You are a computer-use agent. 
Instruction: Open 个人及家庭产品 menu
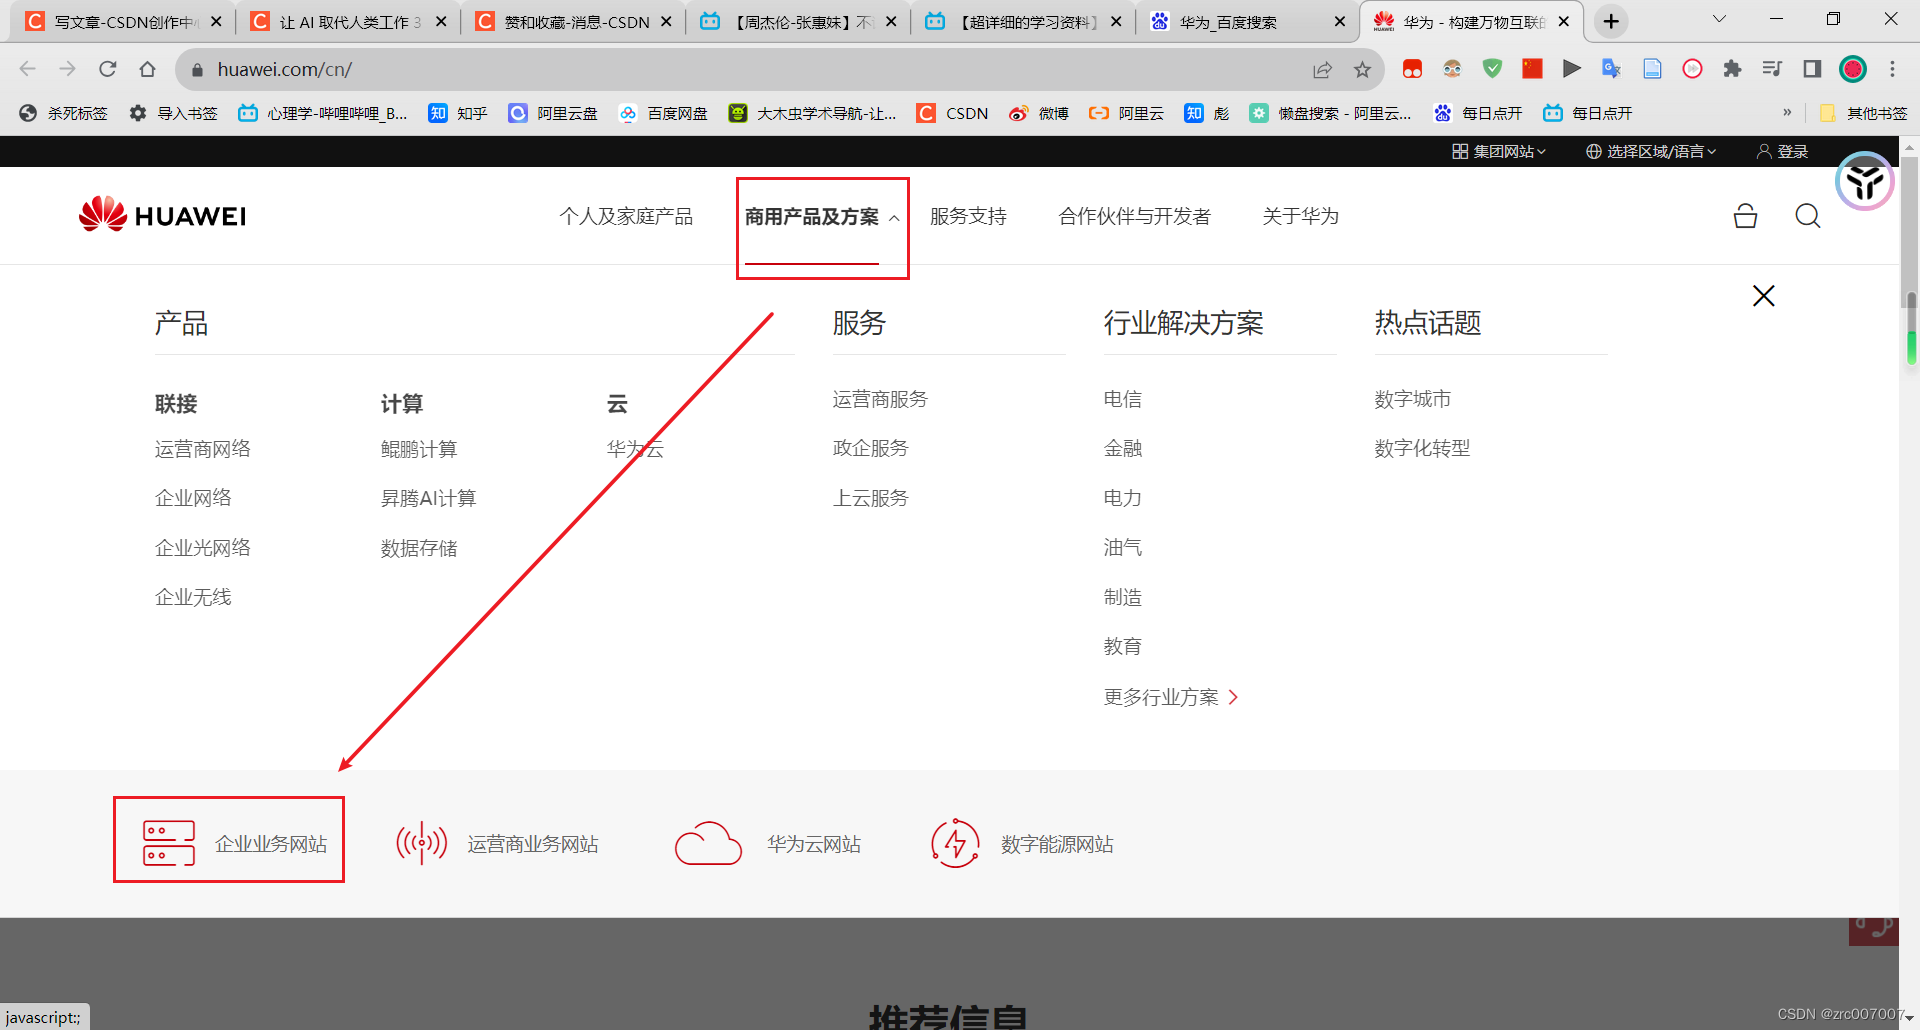tap(626, 216)
